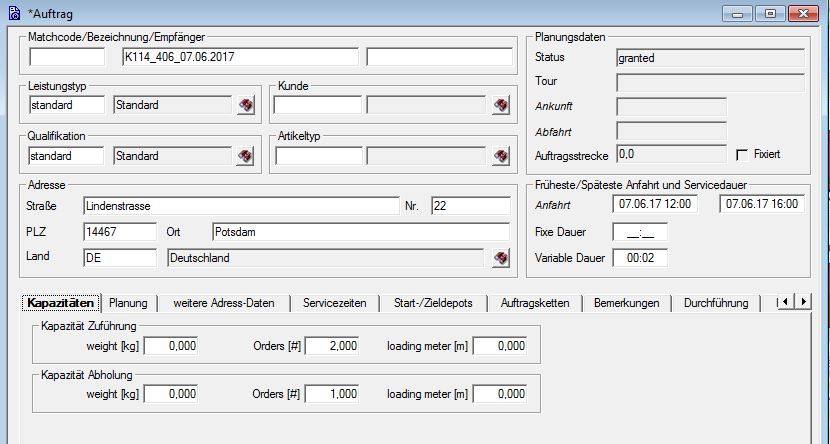Image resolution: width=830 pixels, height=444 pixels.
Task: Switch to the Auftragsketten tab
Action: click(x=535, y=303)
